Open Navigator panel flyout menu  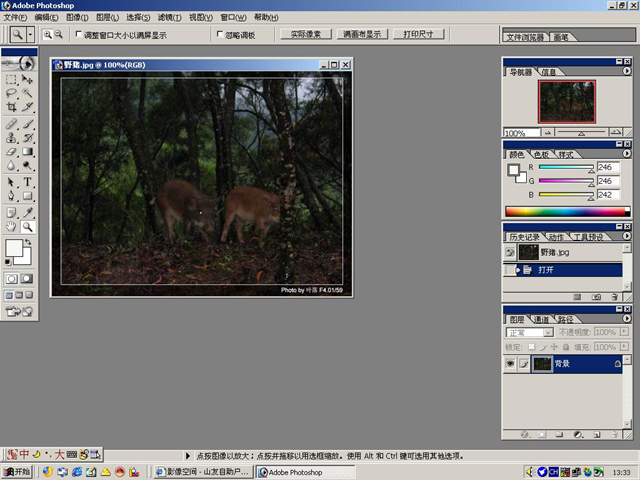point(627,71)
